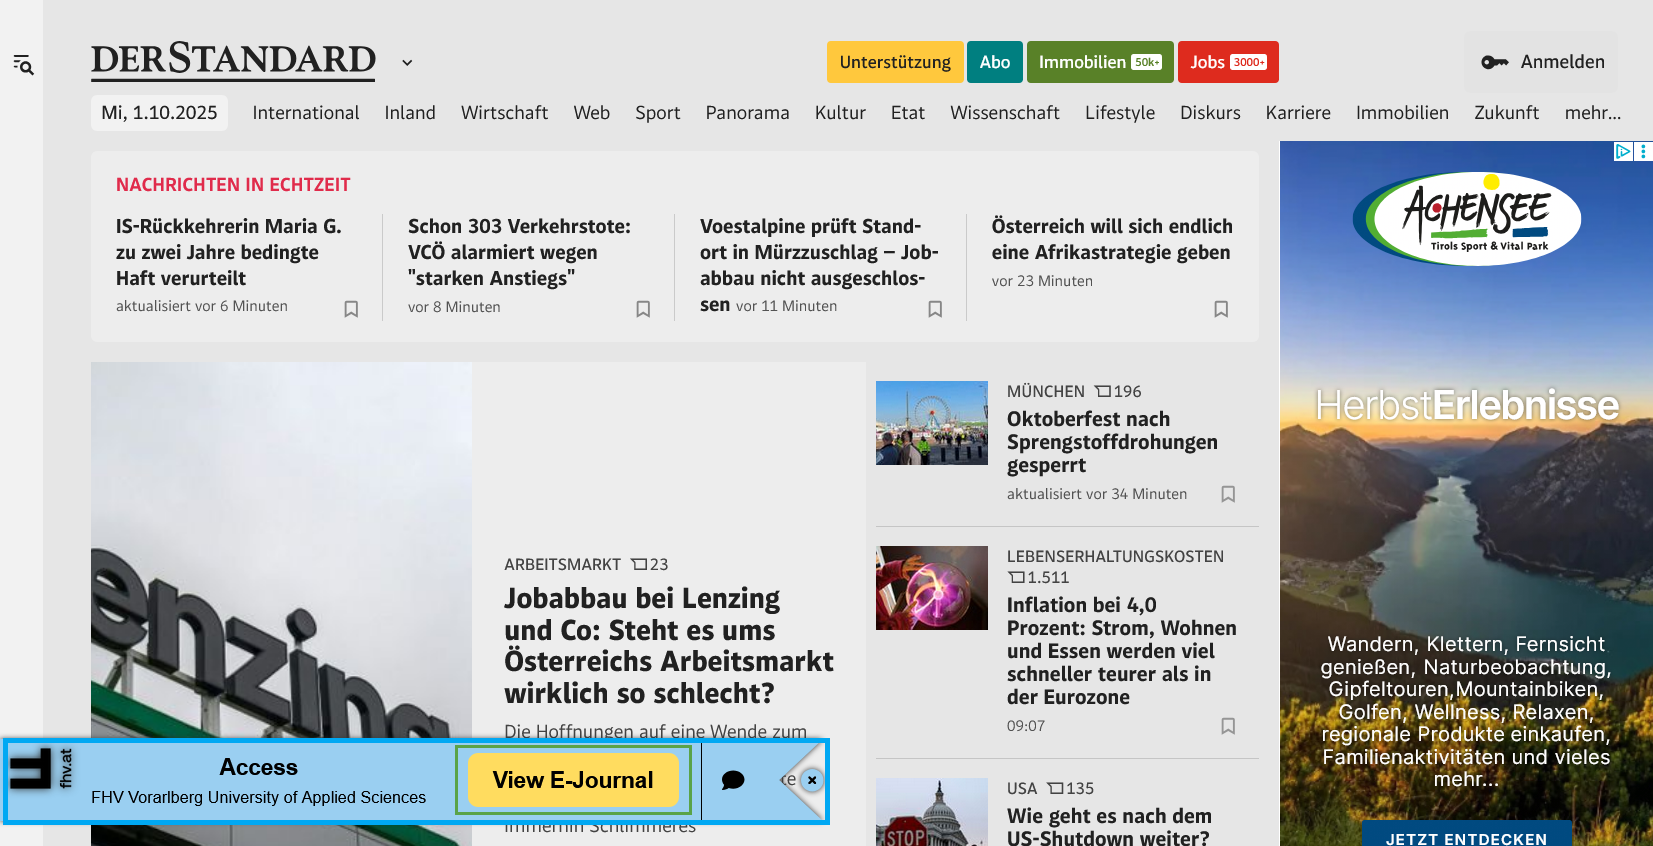This screenshot has height=846, width=1653.
Task: Close the FHV Access banner
Action: click(x=812, y=780)
